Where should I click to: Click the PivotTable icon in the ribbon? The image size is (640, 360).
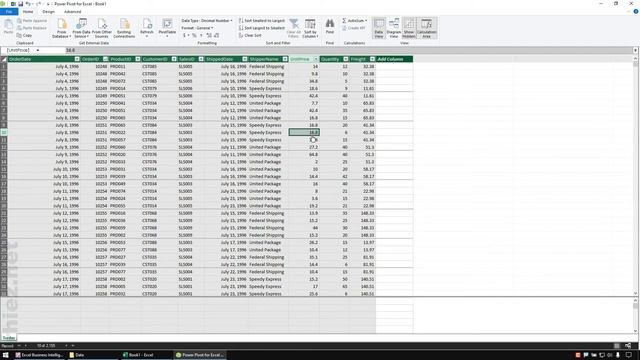(x=167, y=28)
